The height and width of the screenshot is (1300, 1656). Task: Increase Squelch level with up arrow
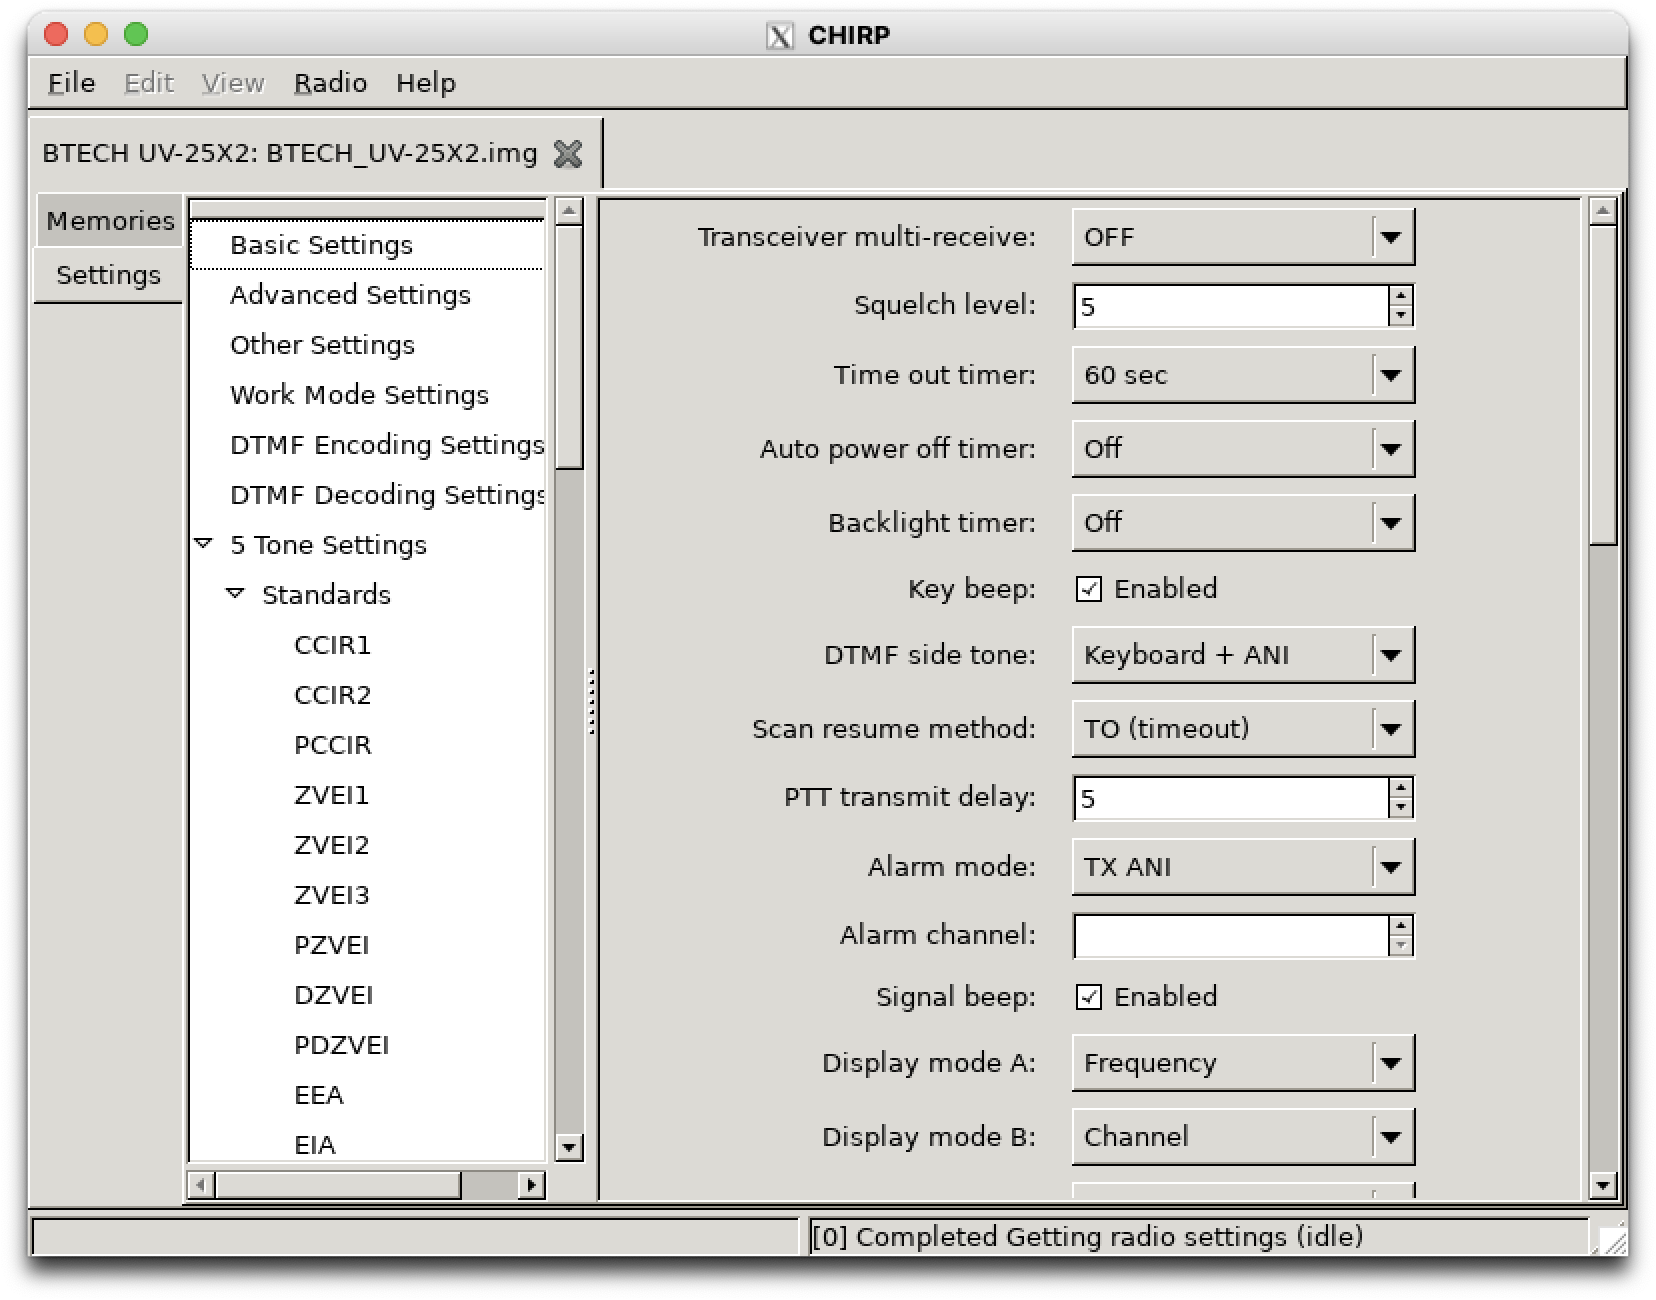pyautogui.click(x=1401, y=296)
